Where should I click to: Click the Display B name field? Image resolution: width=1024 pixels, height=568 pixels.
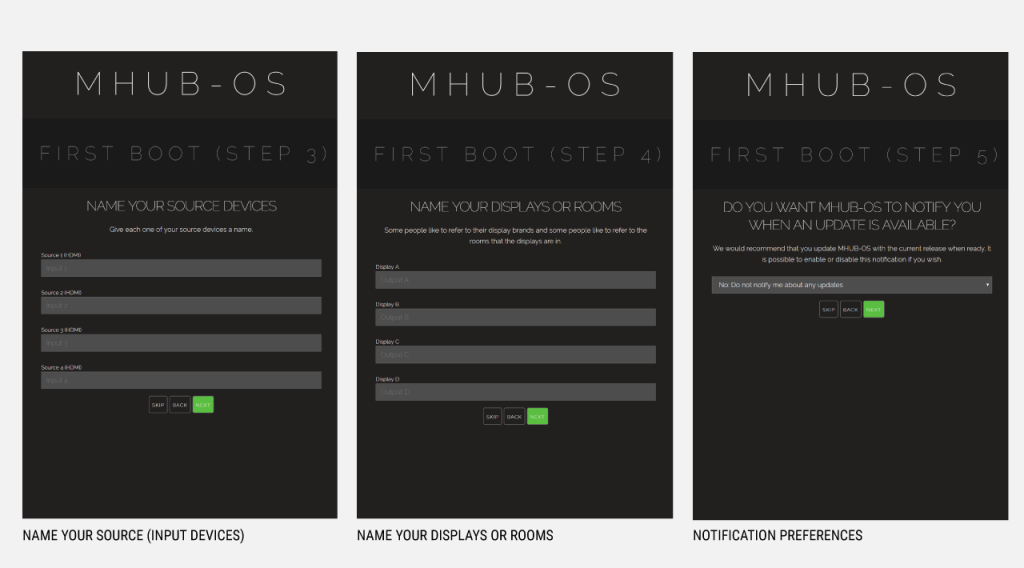point(515,317)
